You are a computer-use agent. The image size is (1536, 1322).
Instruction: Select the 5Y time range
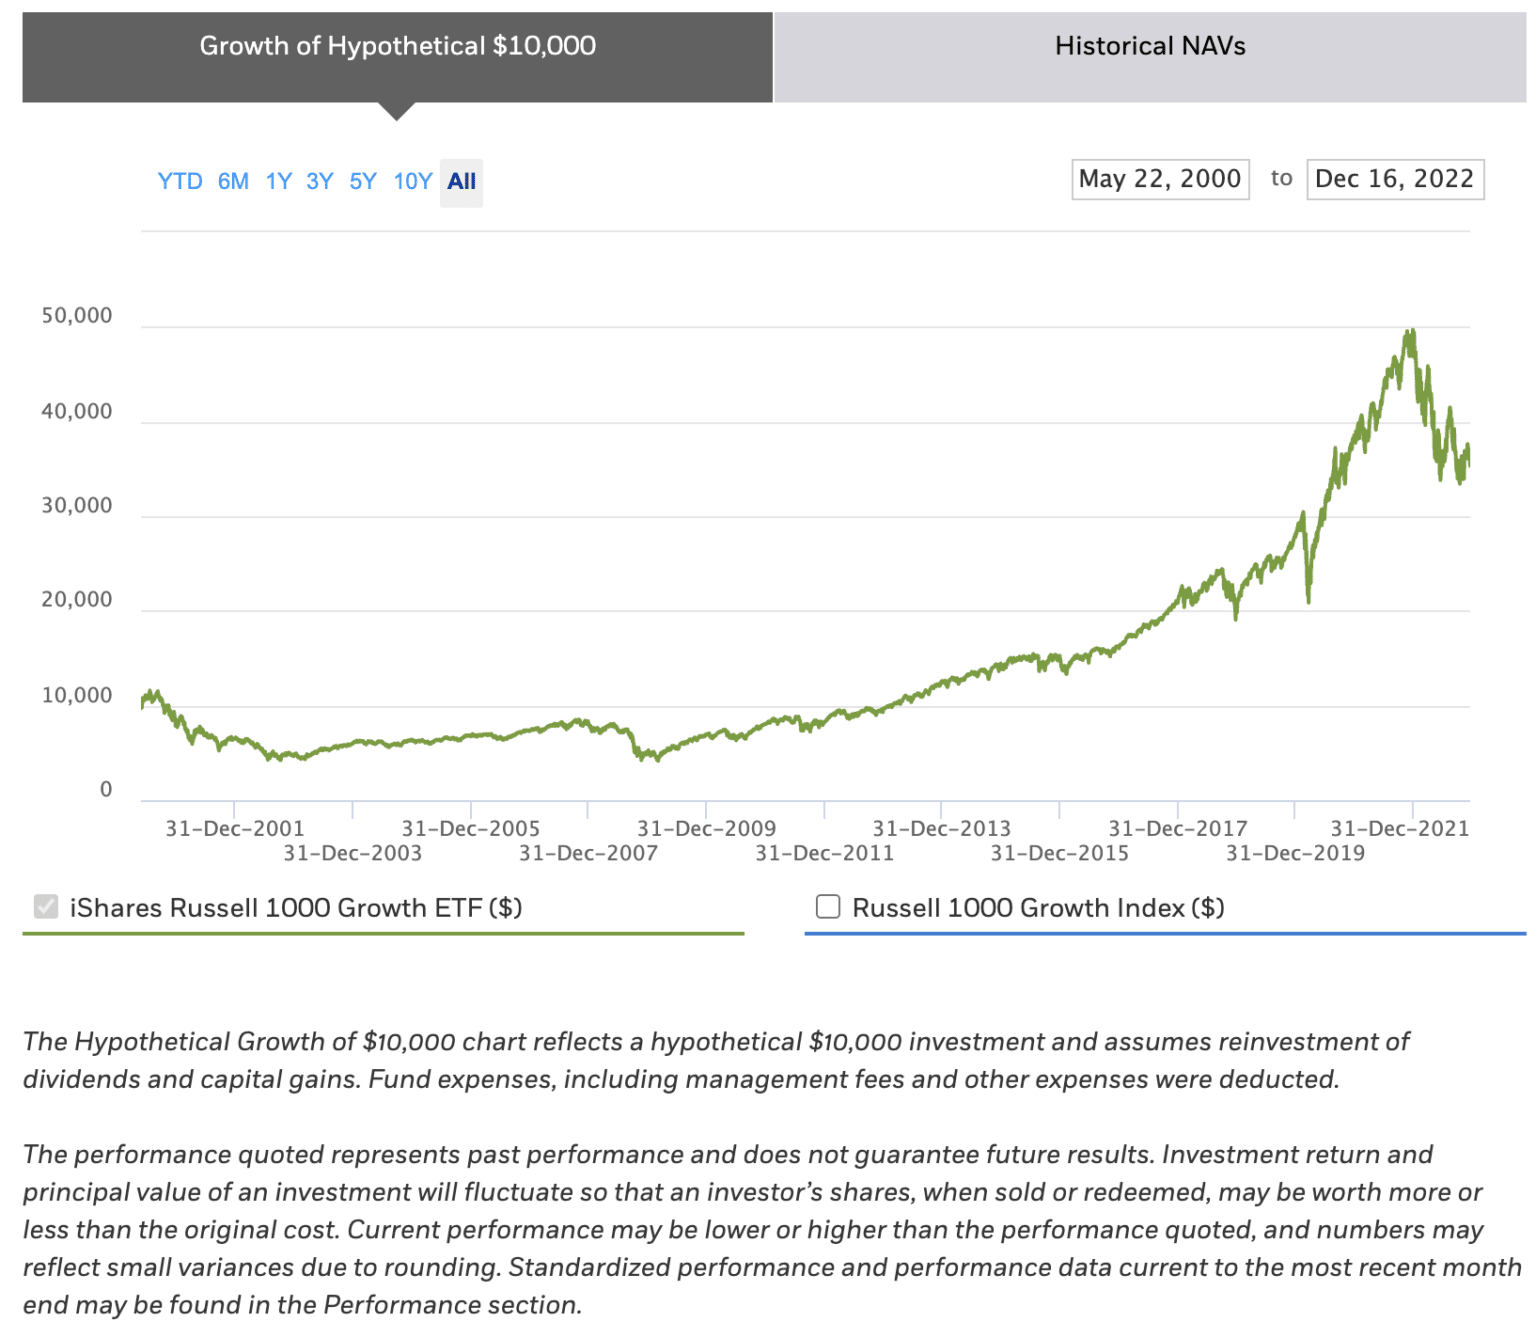coord(362,182)
